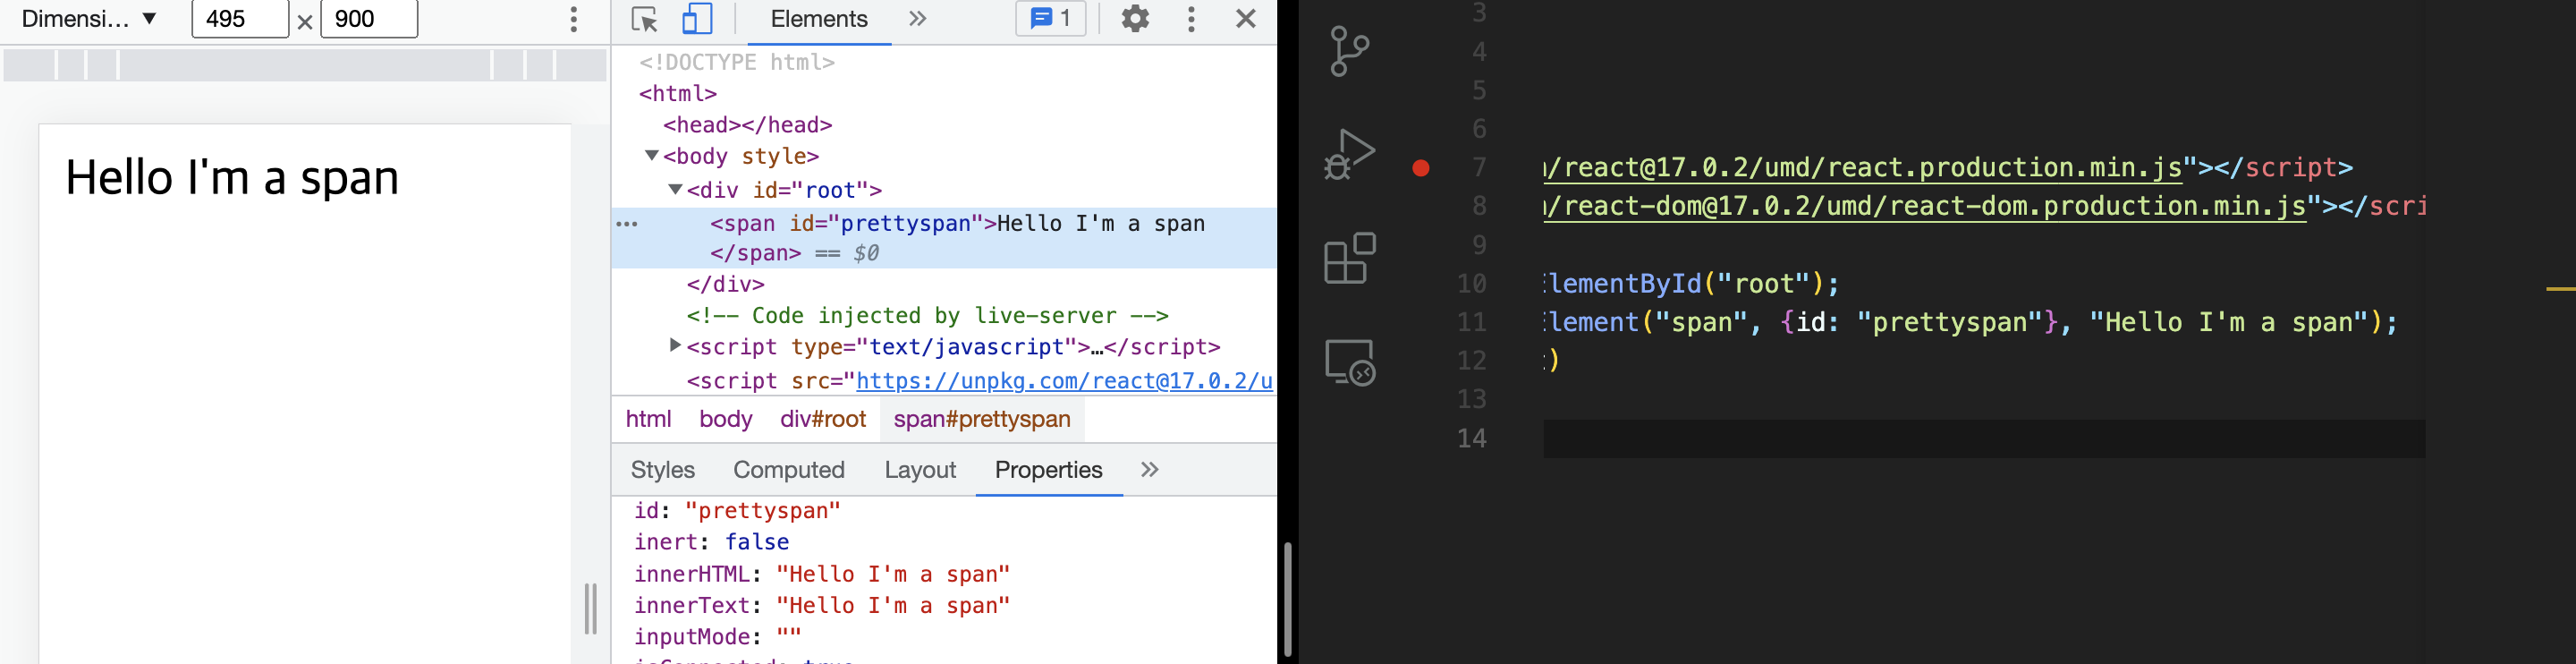2576x664 pixels.
Task: Edit the height field showing 900
Action: coord(369,19)
